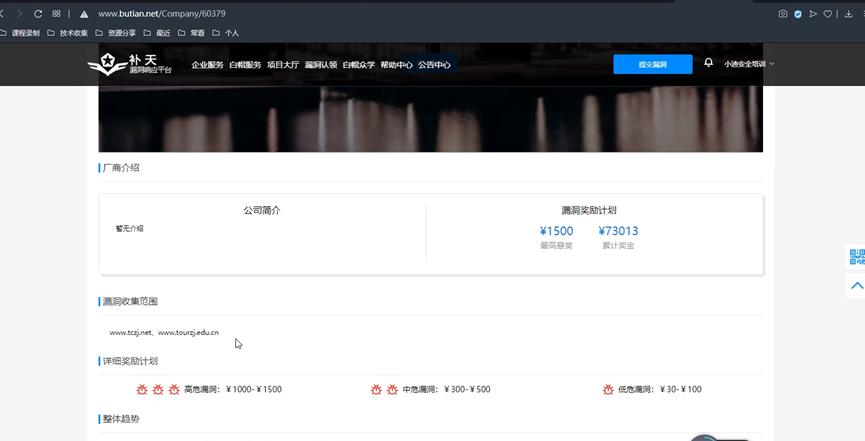Click the first bug icon beside 高危漏洞

pos(142,390)
